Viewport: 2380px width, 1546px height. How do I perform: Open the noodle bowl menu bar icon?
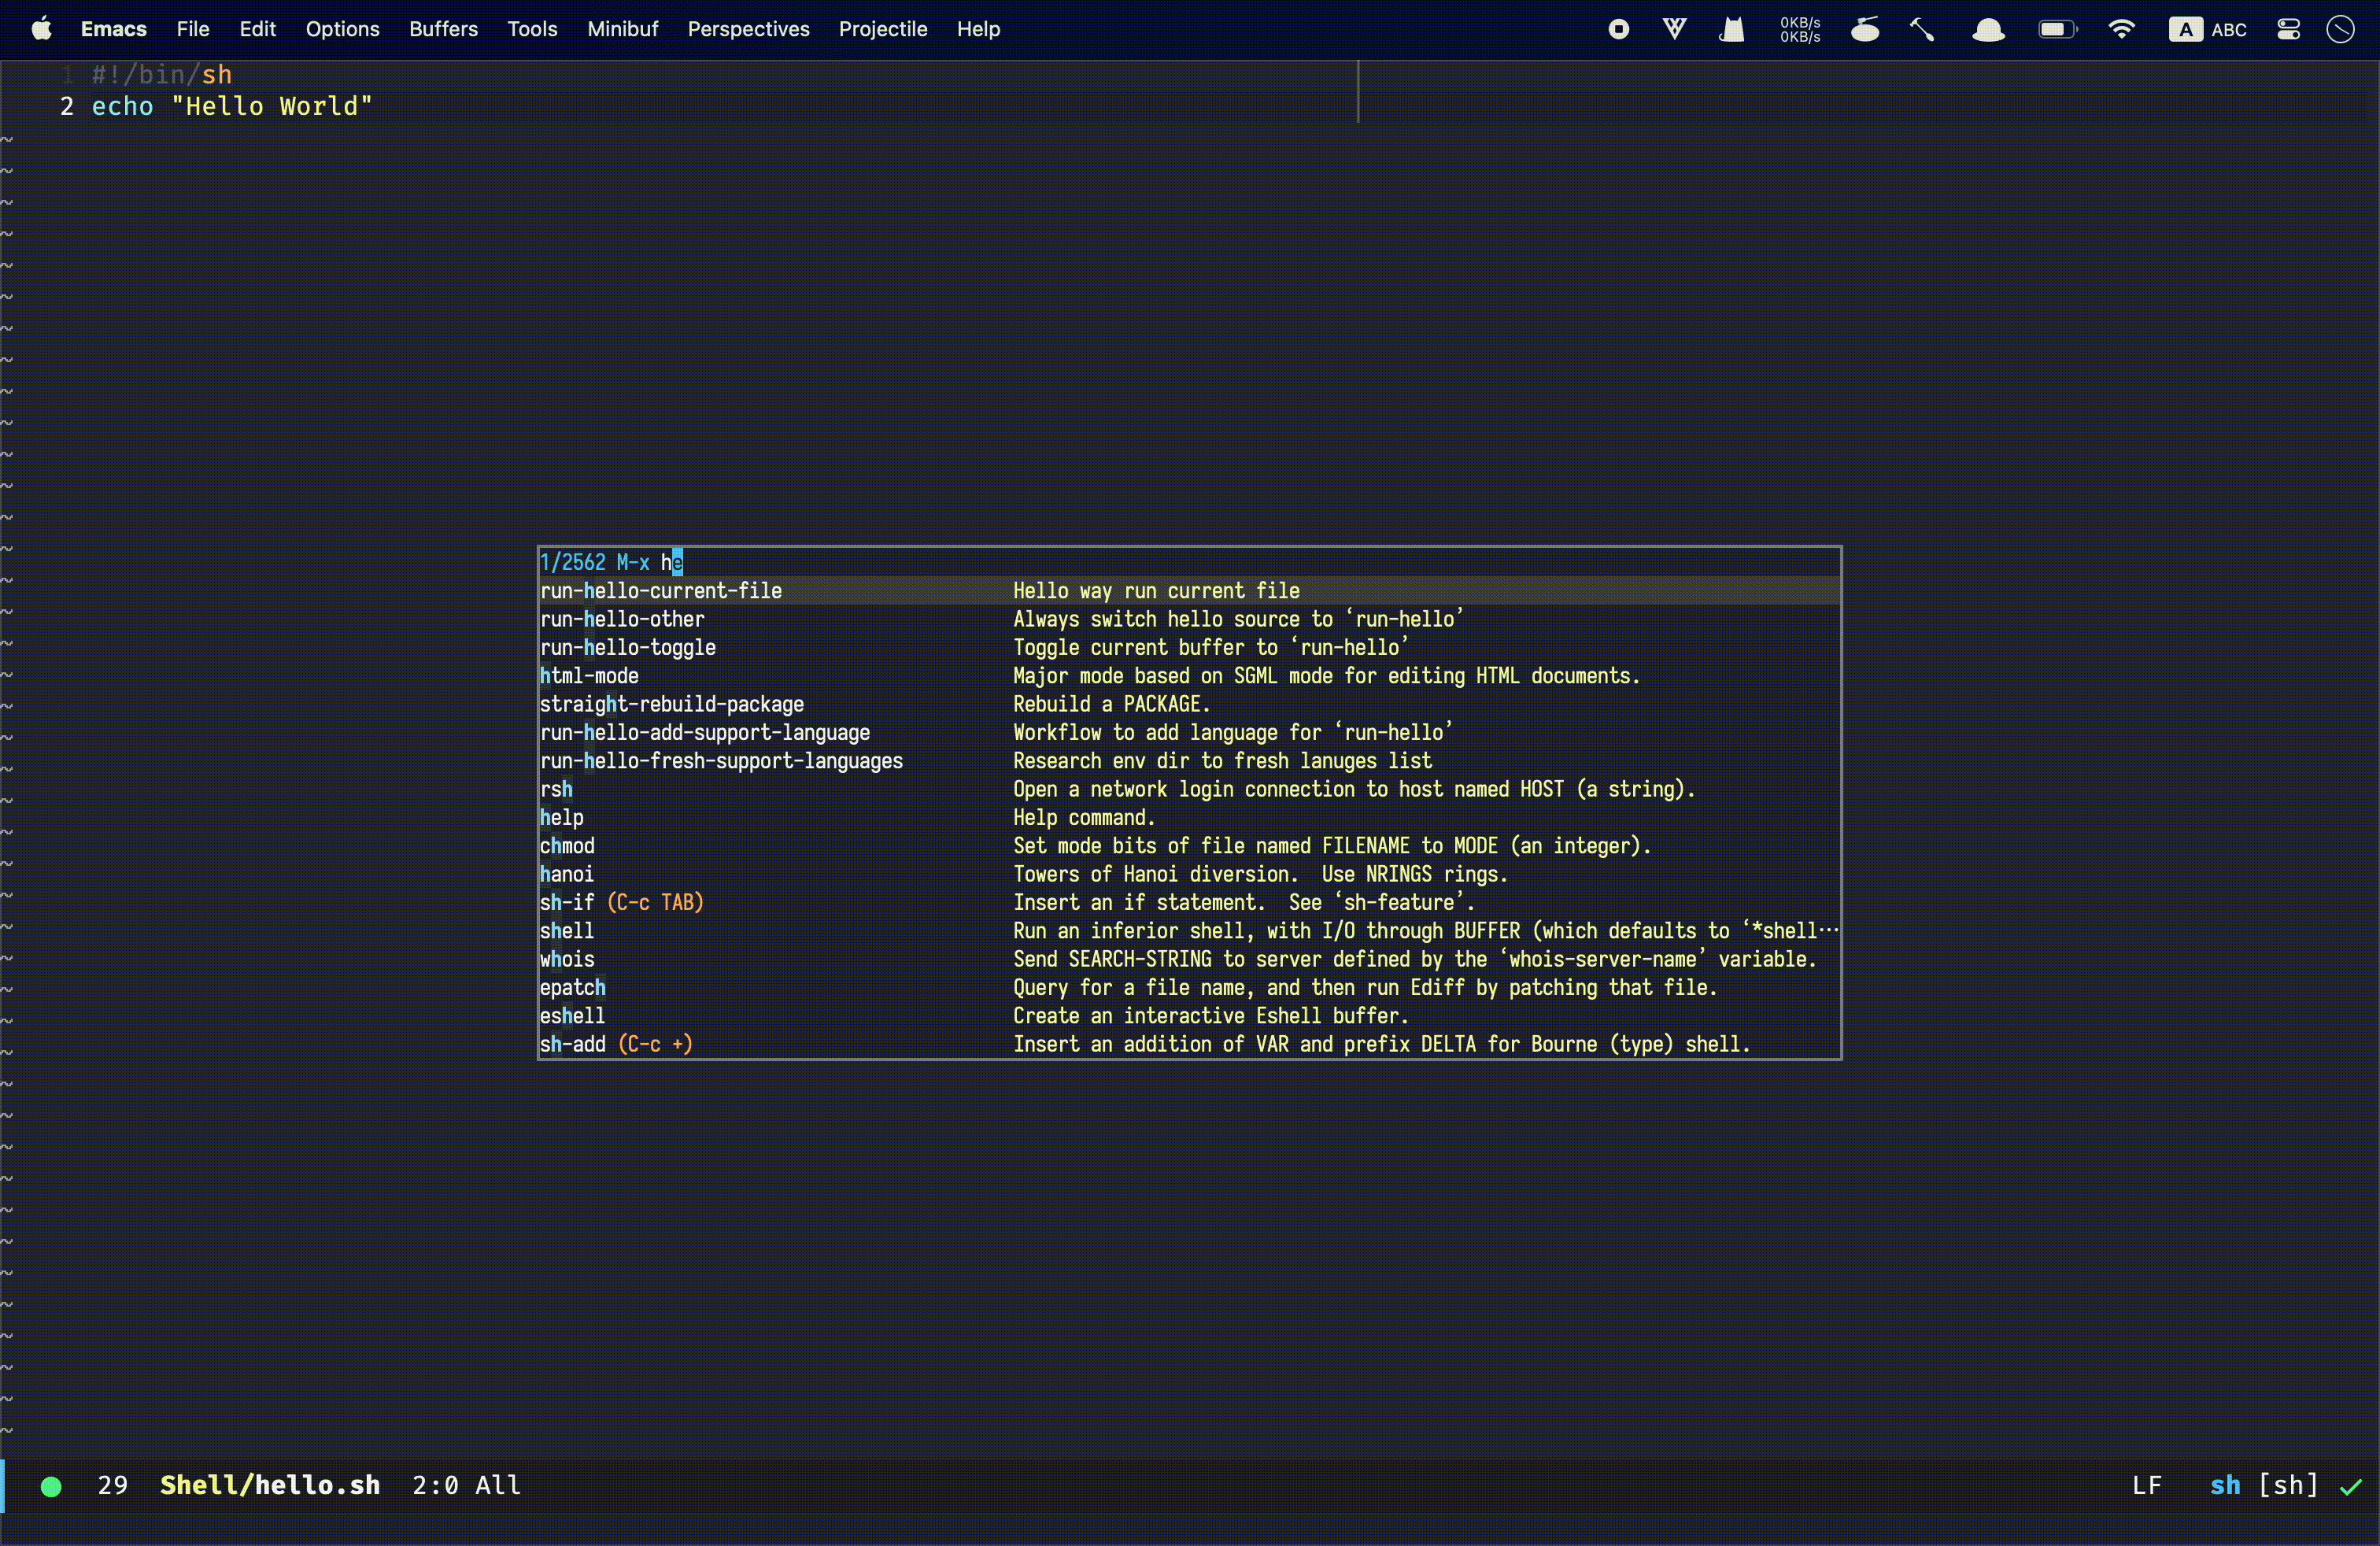point(1865,30)
